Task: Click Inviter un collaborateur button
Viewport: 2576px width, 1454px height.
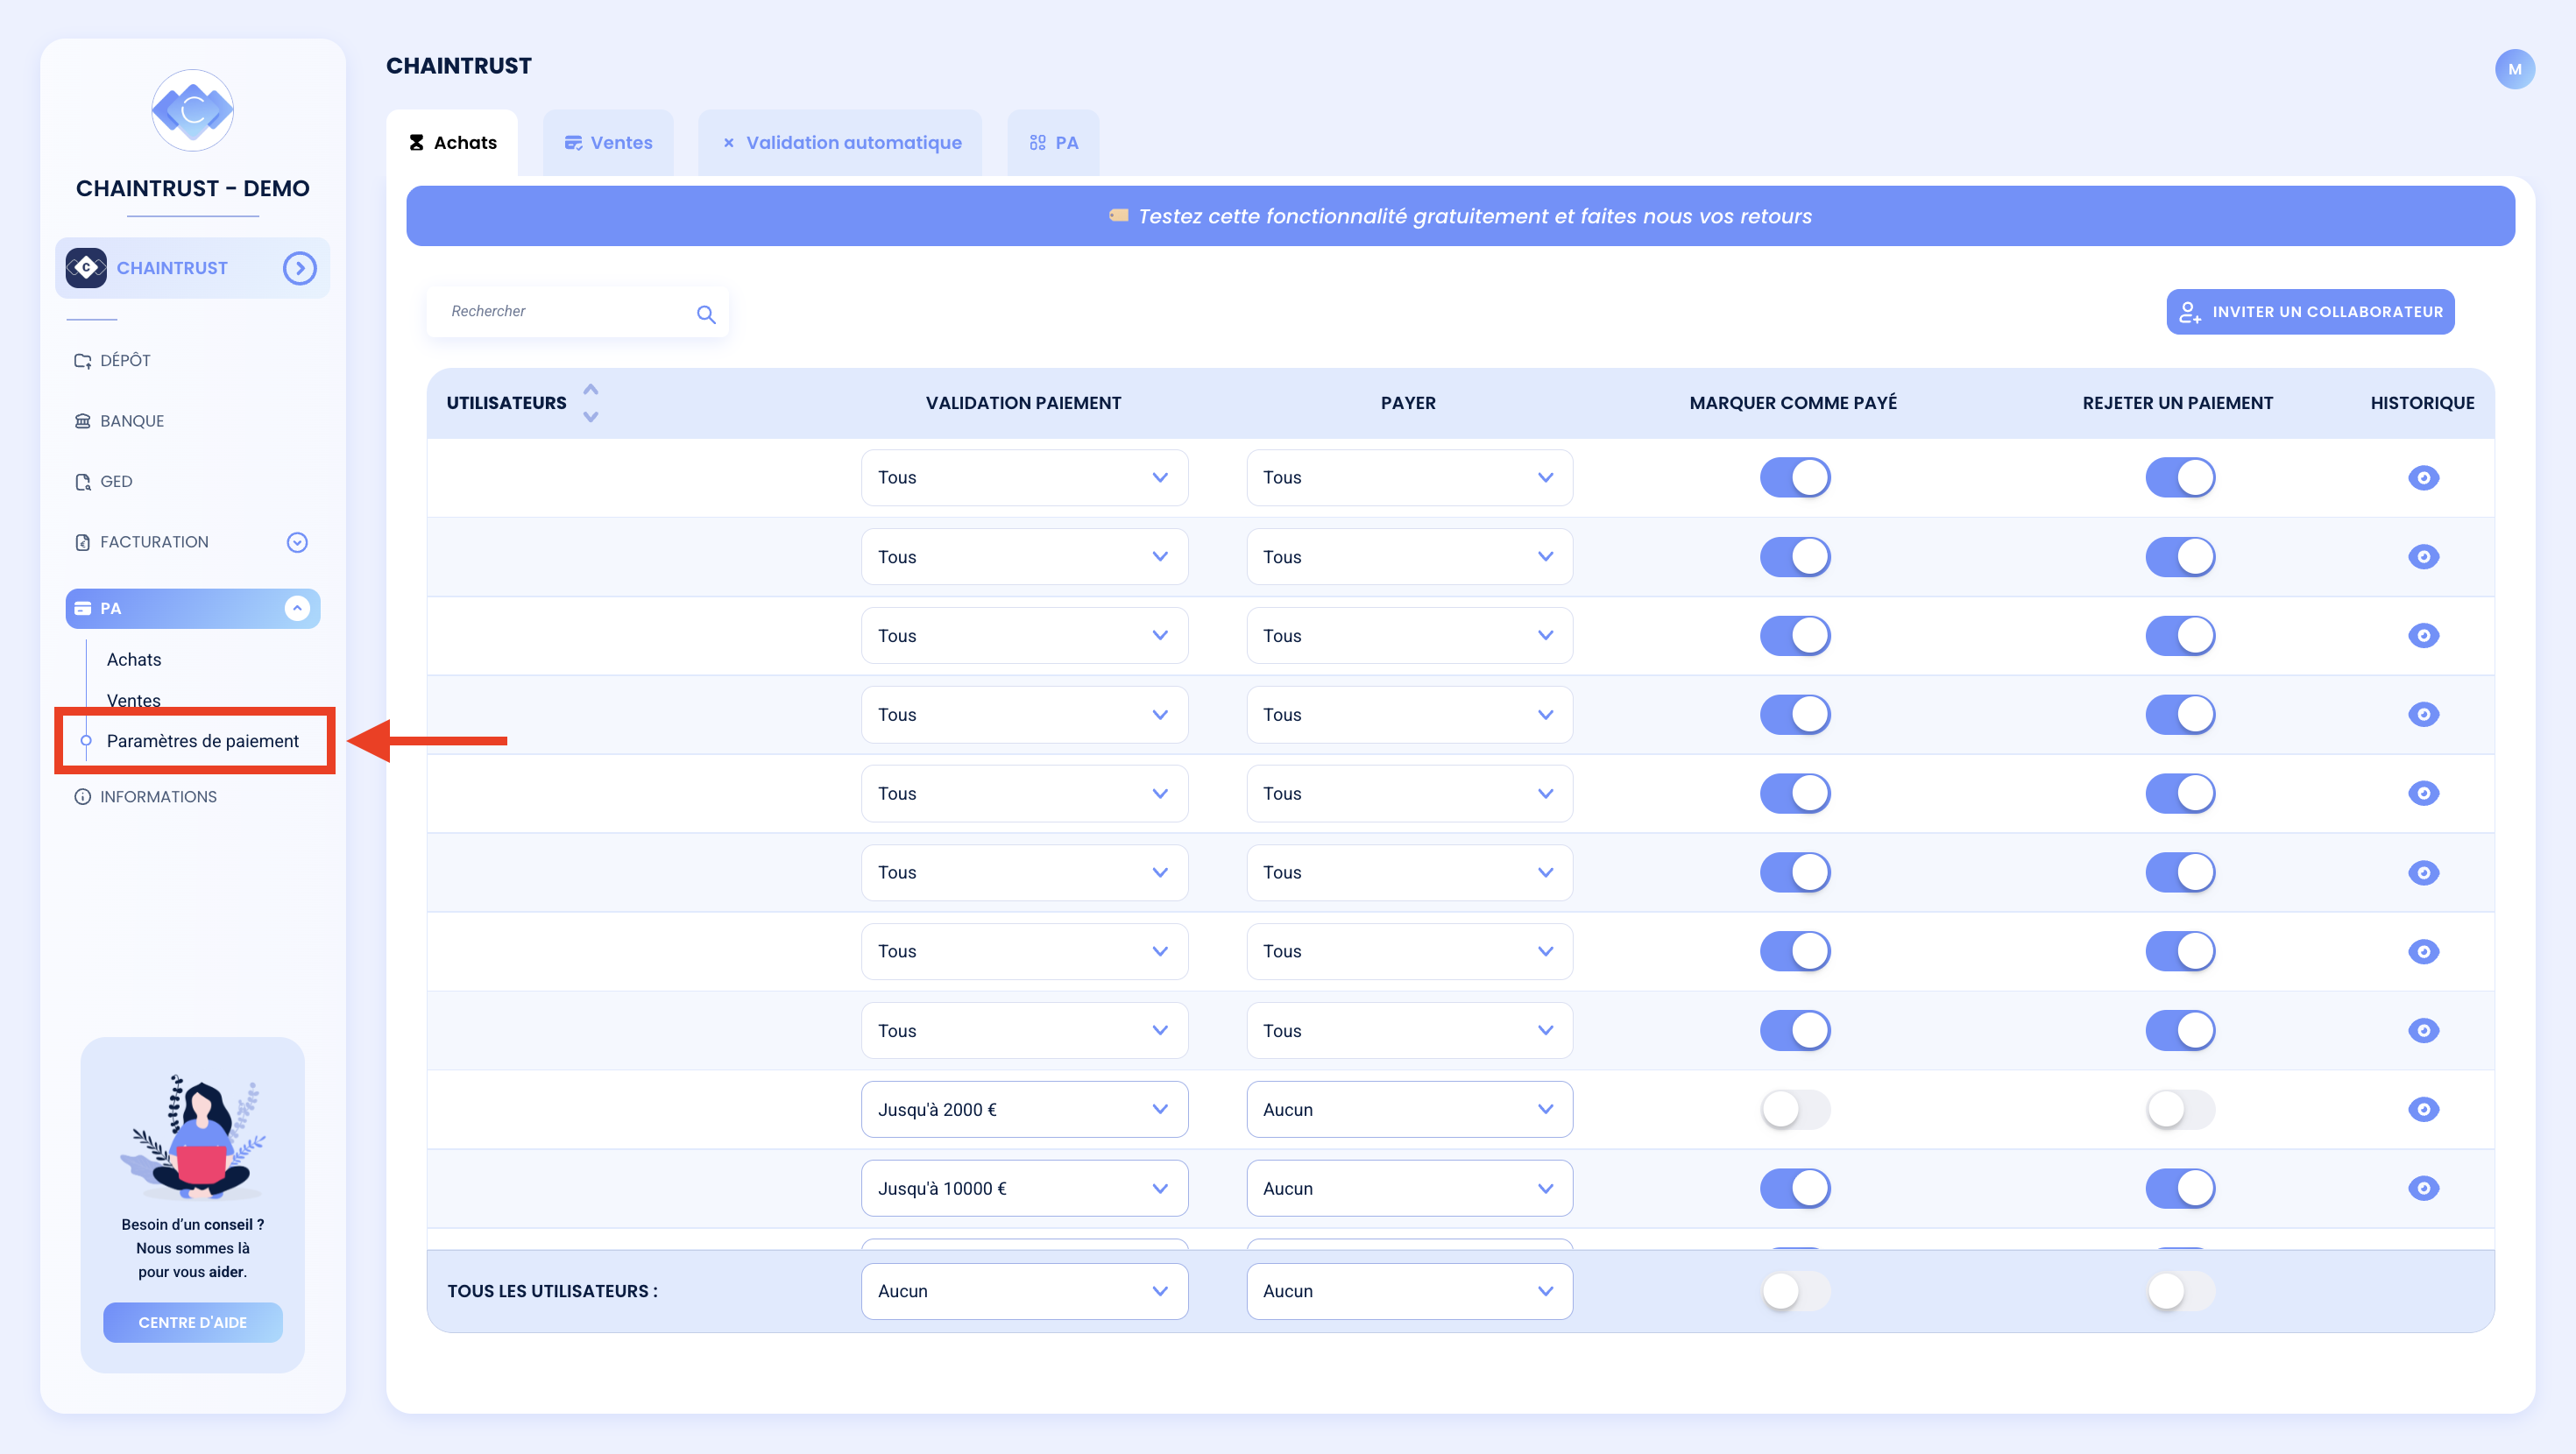Action: click(x=2310, y=312)
